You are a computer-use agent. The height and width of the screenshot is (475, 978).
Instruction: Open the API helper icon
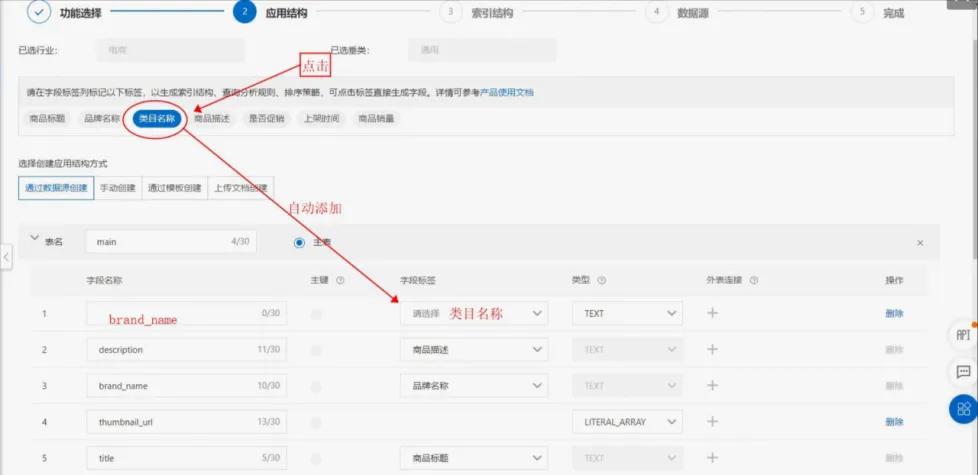point(963,335)
